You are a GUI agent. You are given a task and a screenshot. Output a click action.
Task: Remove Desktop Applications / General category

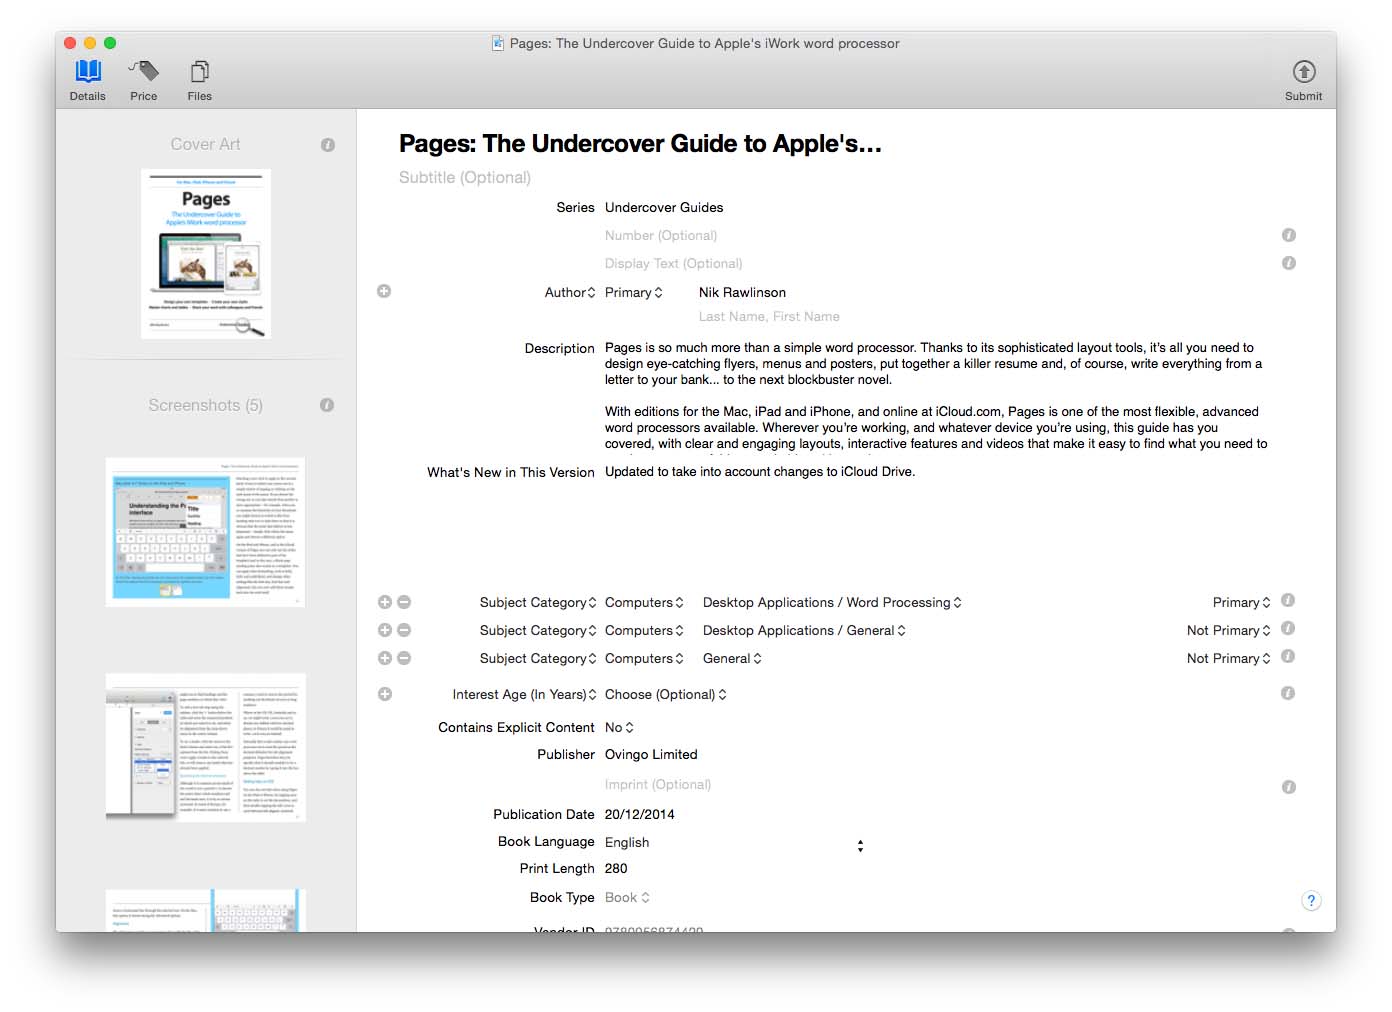404,630
